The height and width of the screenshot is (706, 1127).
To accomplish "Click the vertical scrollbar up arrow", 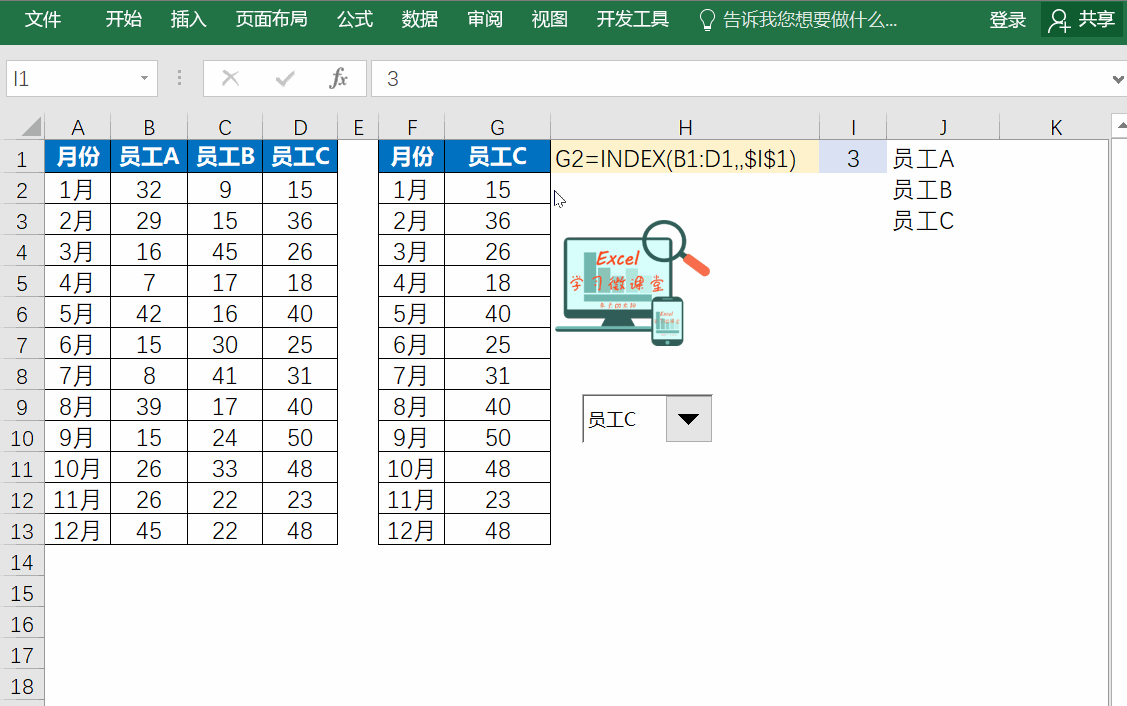I will [x=1120, y=127].
